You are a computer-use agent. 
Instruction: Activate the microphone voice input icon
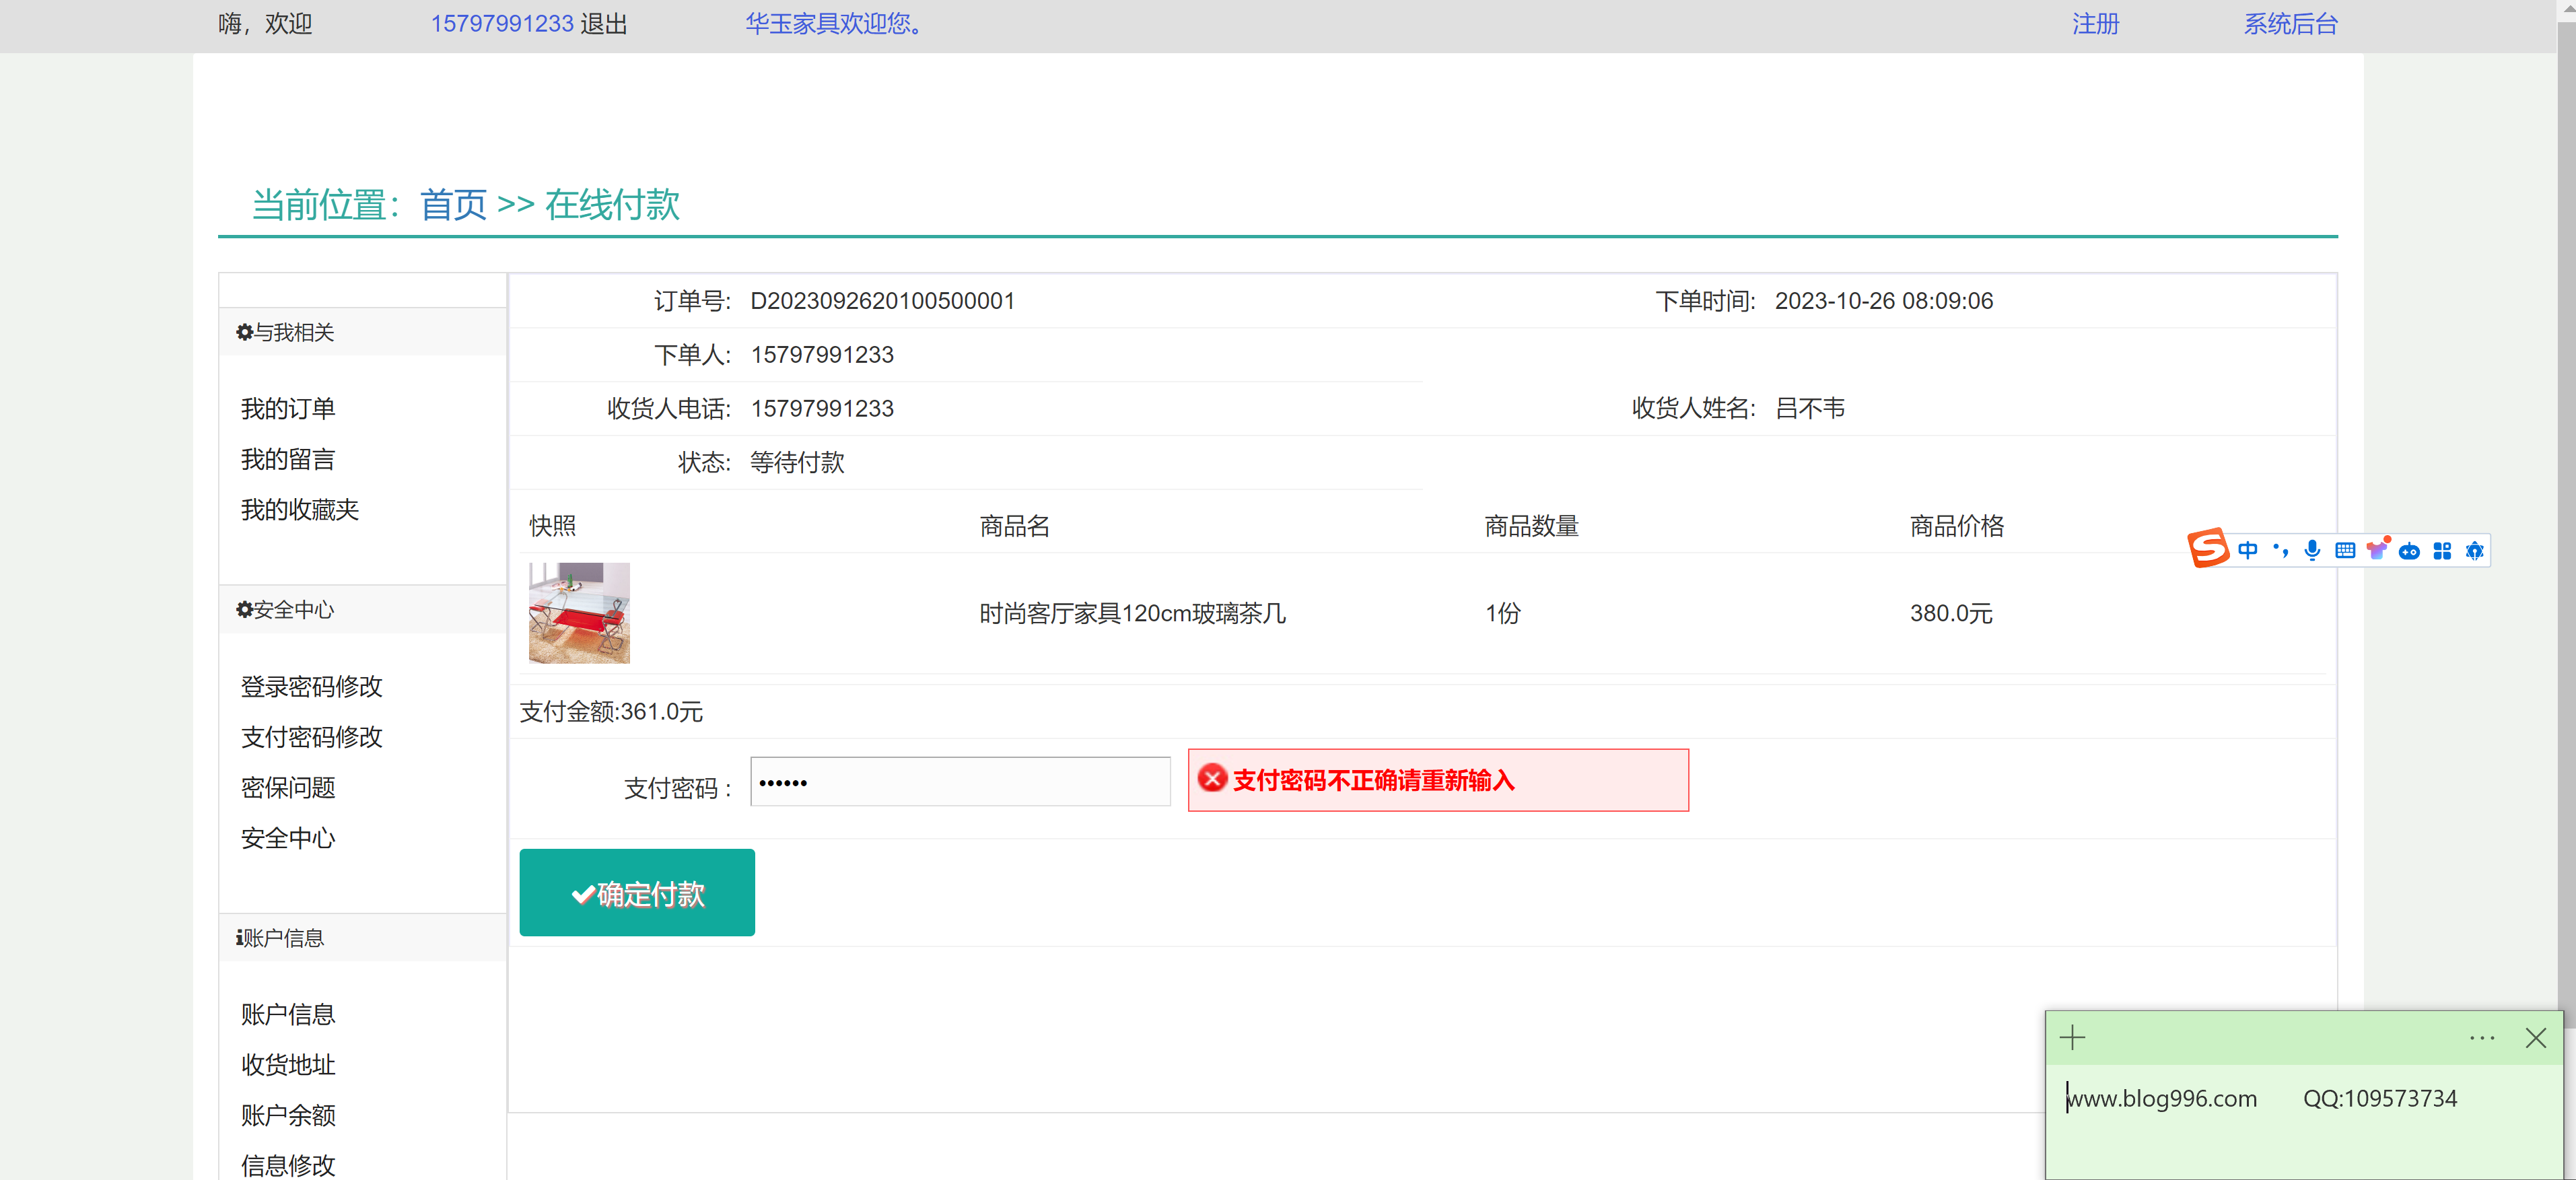click(x=2312, y=550)
